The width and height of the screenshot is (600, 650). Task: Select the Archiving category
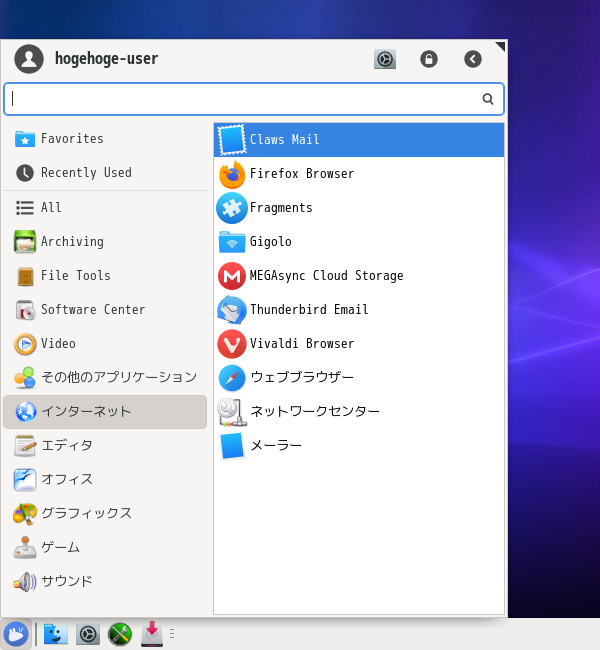(x=105, y=242)
